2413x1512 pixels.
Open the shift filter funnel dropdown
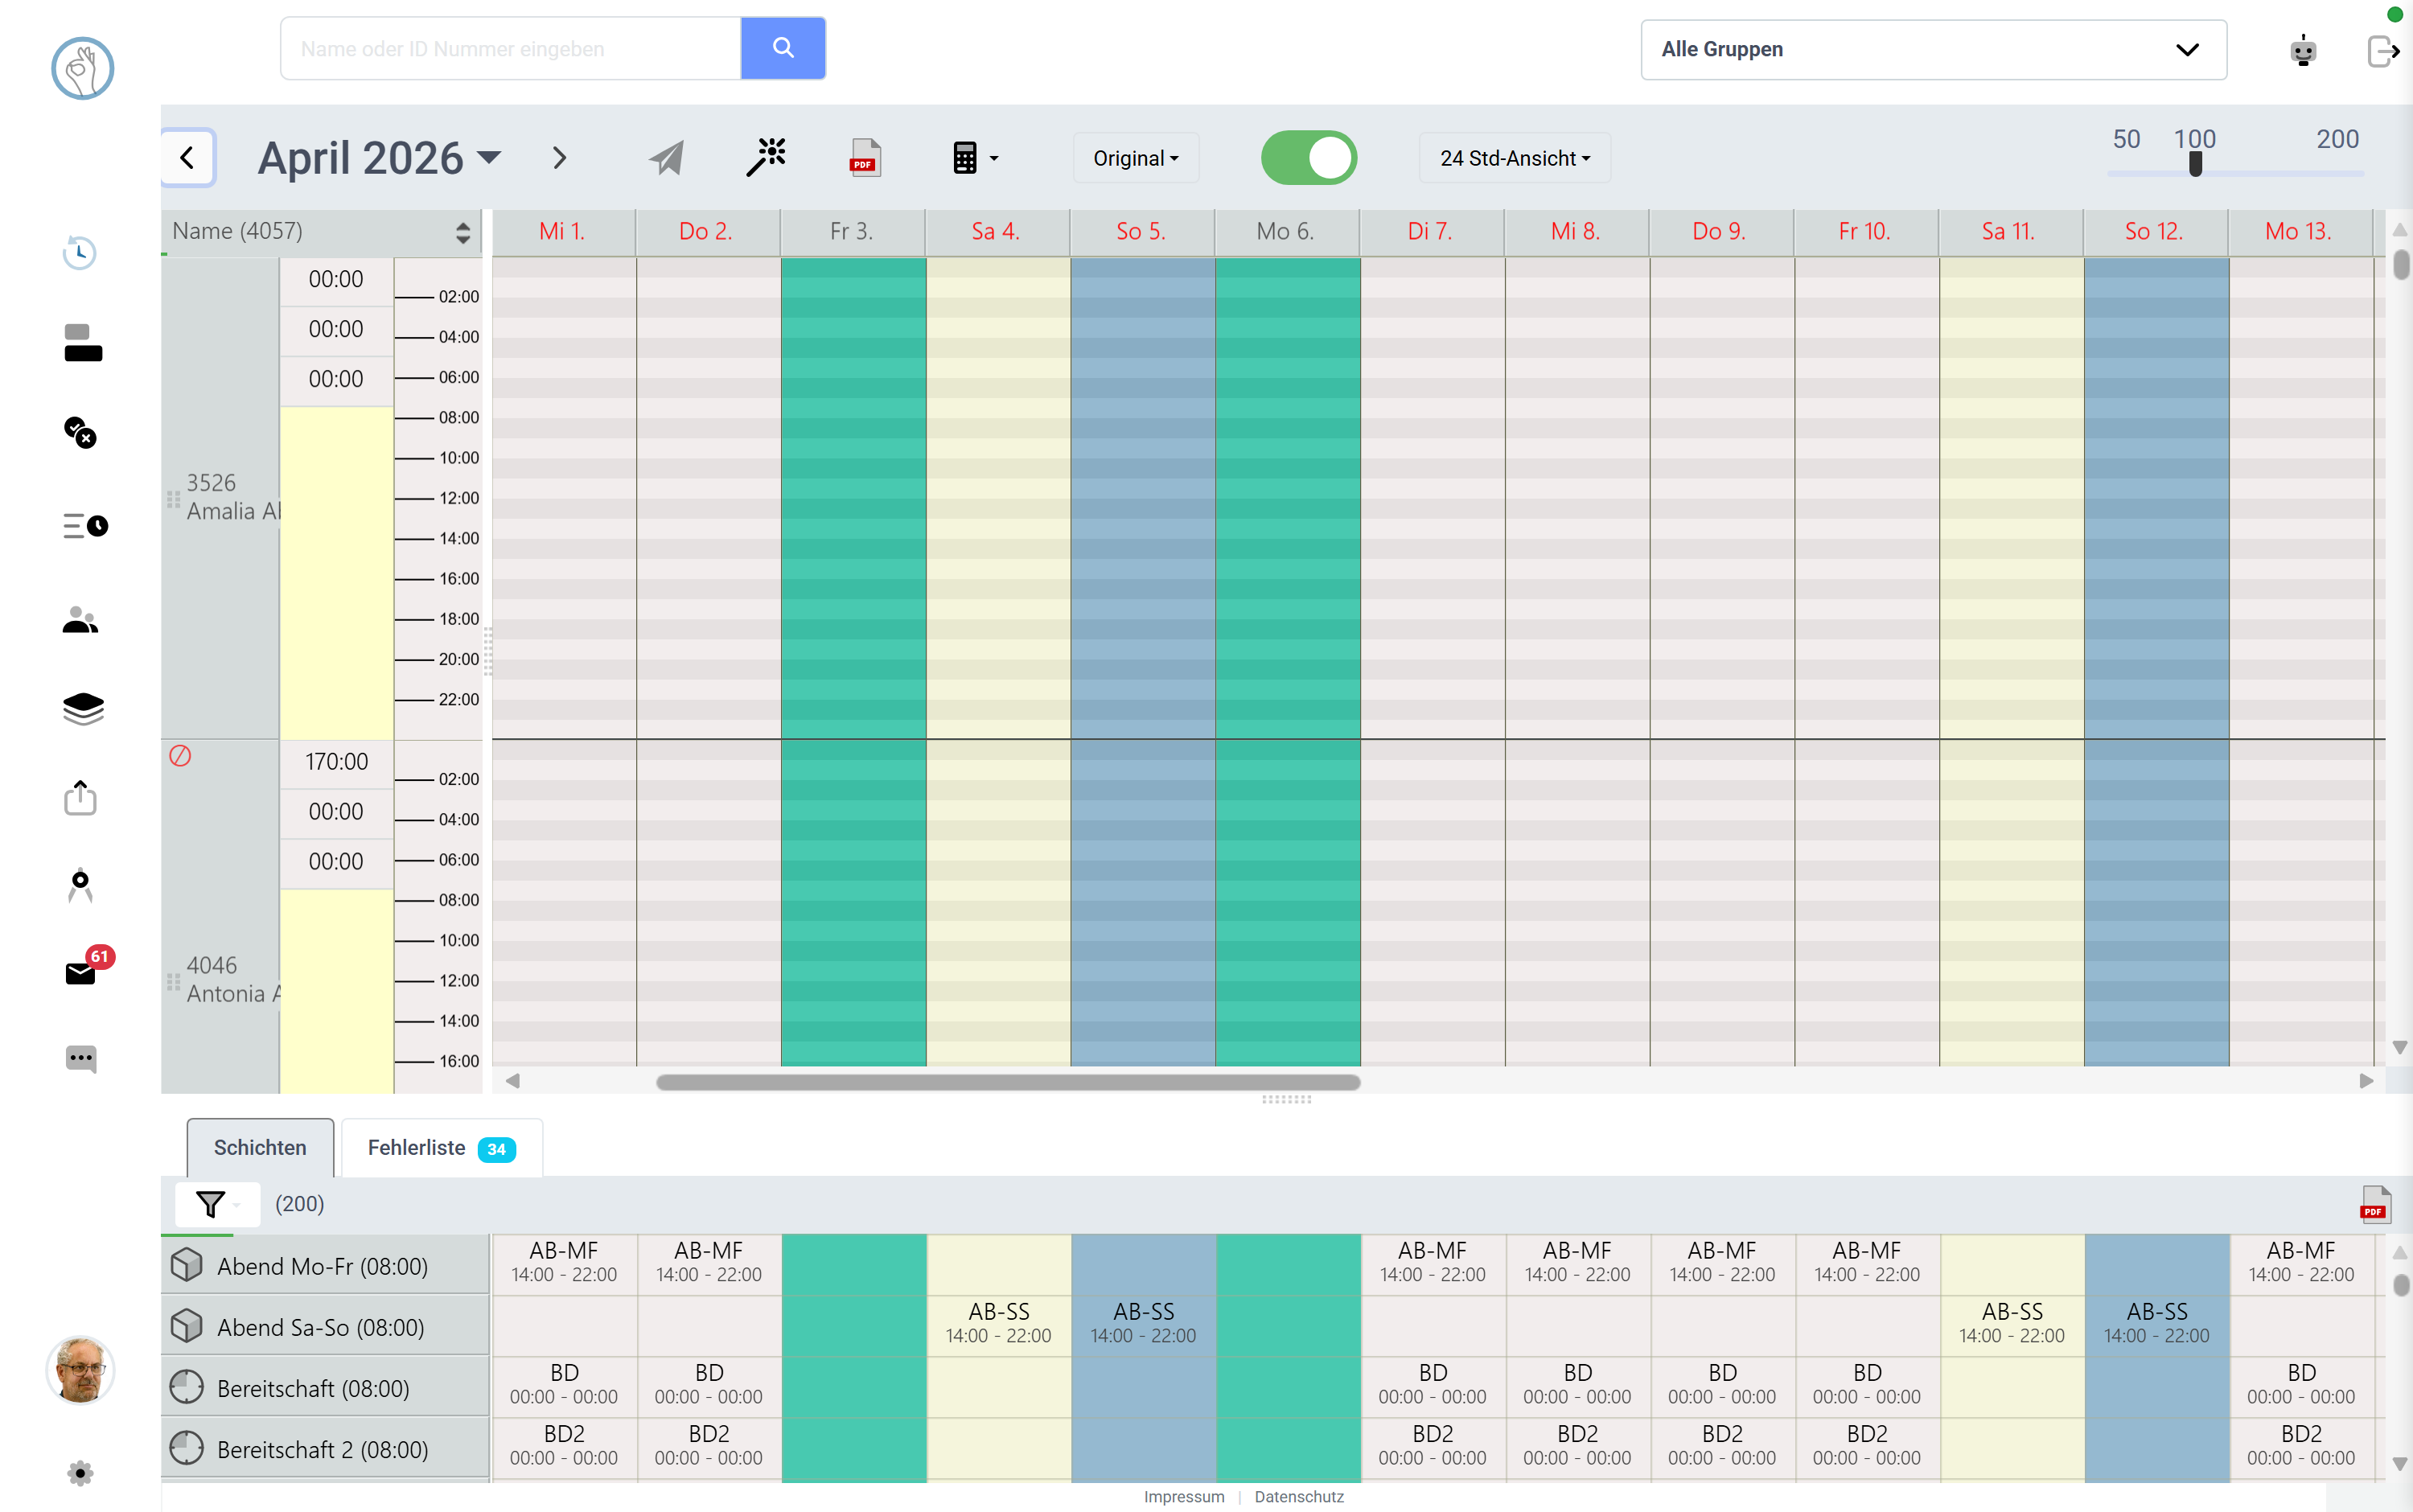click(217, 1204)
